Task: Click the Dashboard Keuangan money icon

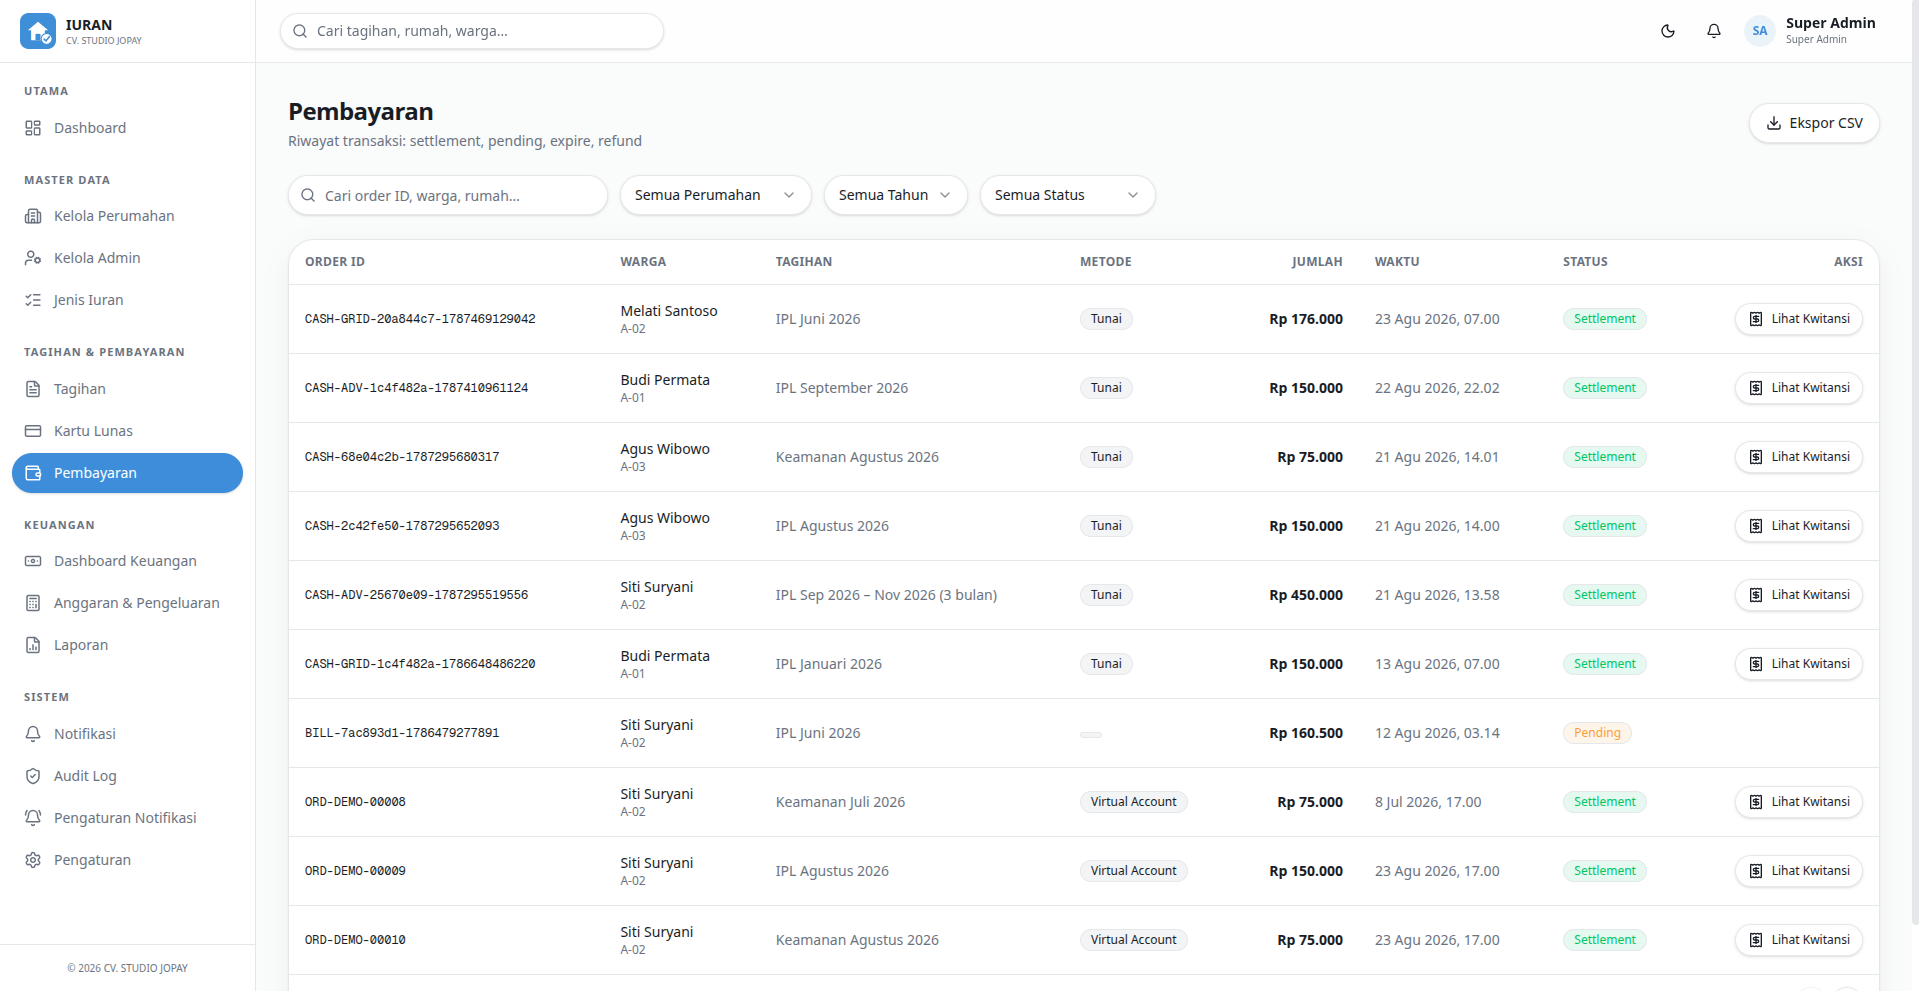Action: click(33, 561)
